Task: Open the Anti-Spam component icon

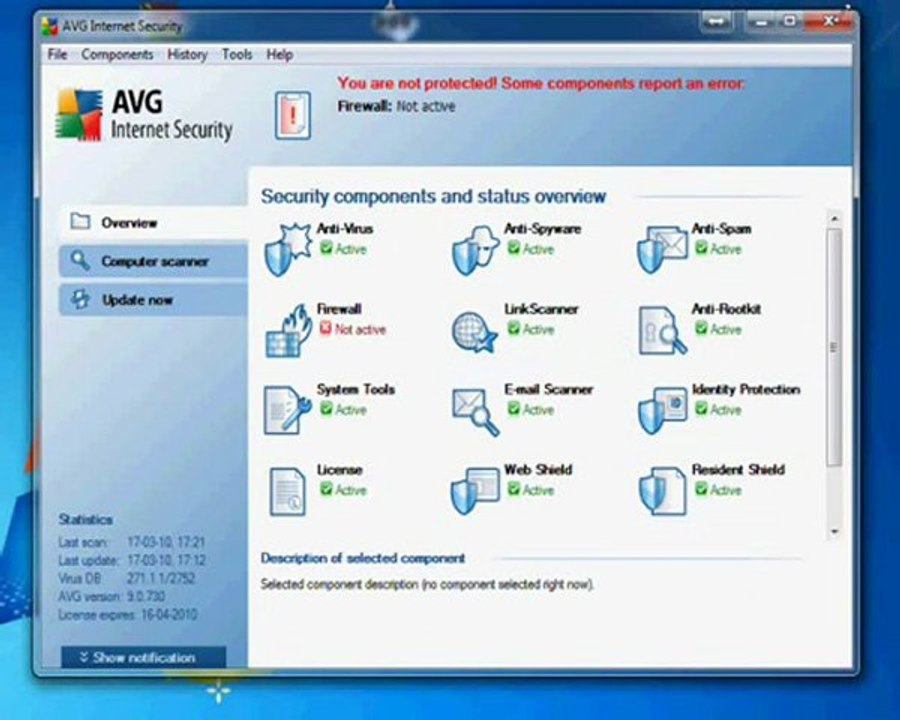Action: tap(662, 250)
